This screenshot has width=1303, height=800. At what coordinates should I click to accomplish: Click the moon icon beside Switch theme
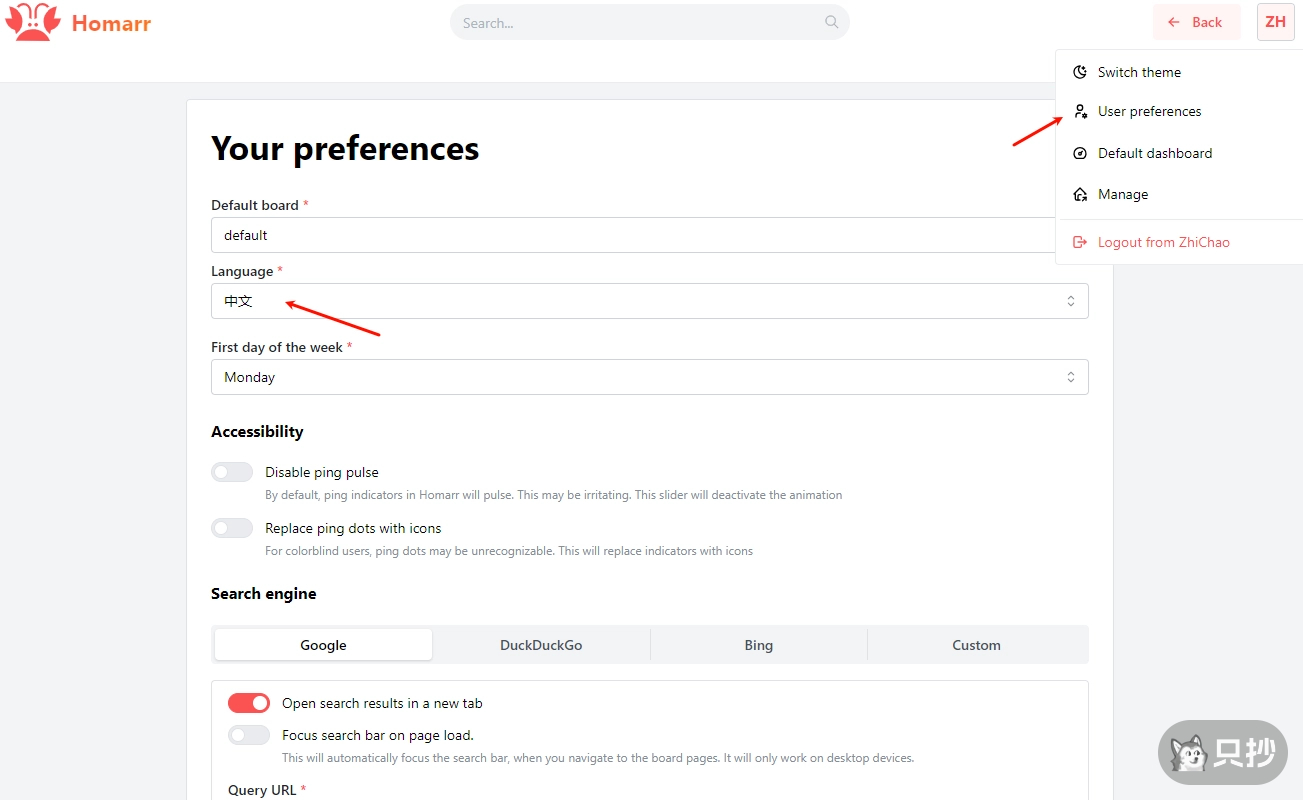click(1079, 71)
